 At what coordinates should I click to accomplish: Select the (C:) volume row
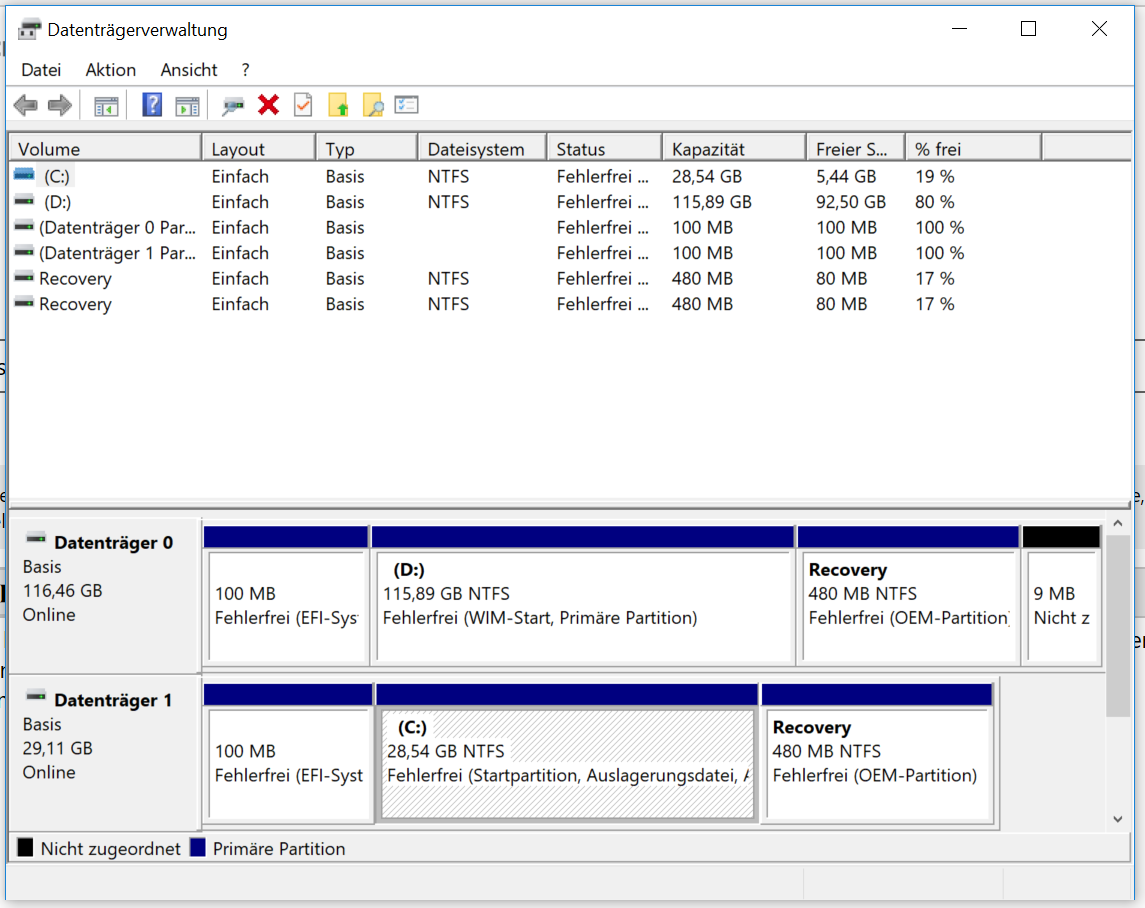(524, 176)
